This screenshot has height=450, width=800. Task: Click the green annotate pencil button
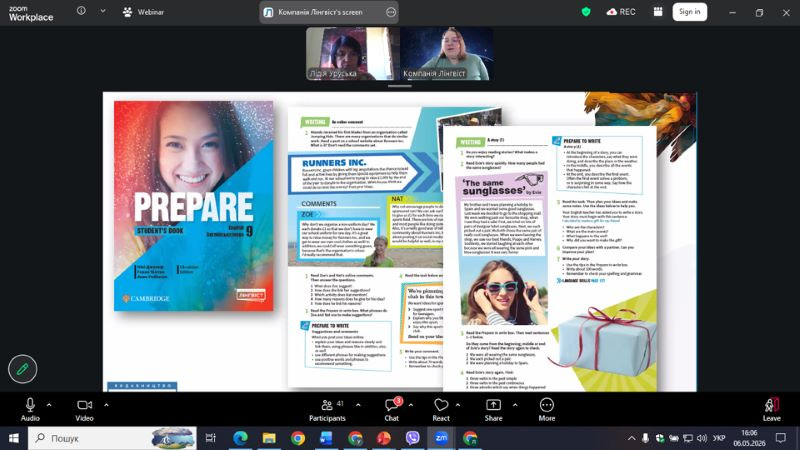click(22, 369)
